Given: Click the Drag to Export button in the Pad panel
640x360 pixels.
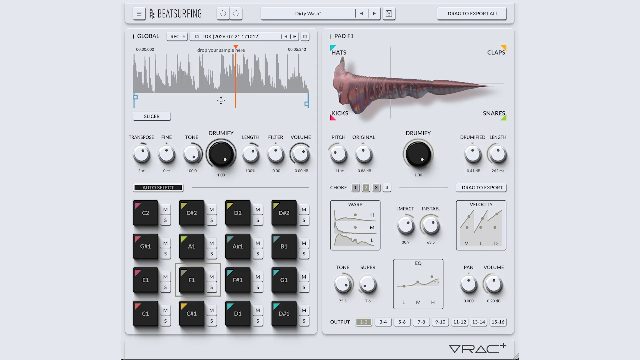Looking at the screenshot, I should (481, 187).
